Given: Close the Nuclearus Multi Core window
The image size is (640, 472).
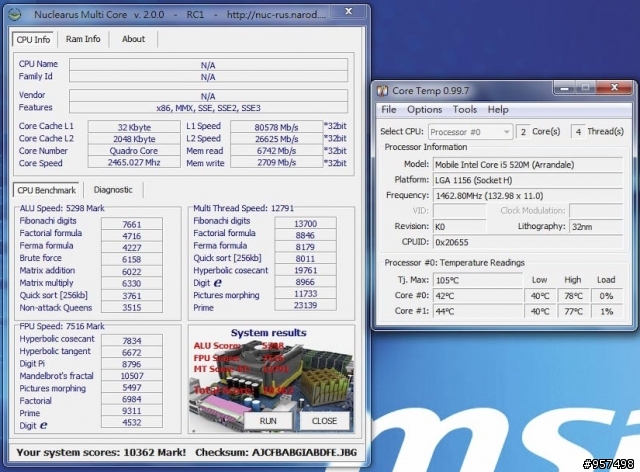Looking at the screenshot, I should pos(348,11).
